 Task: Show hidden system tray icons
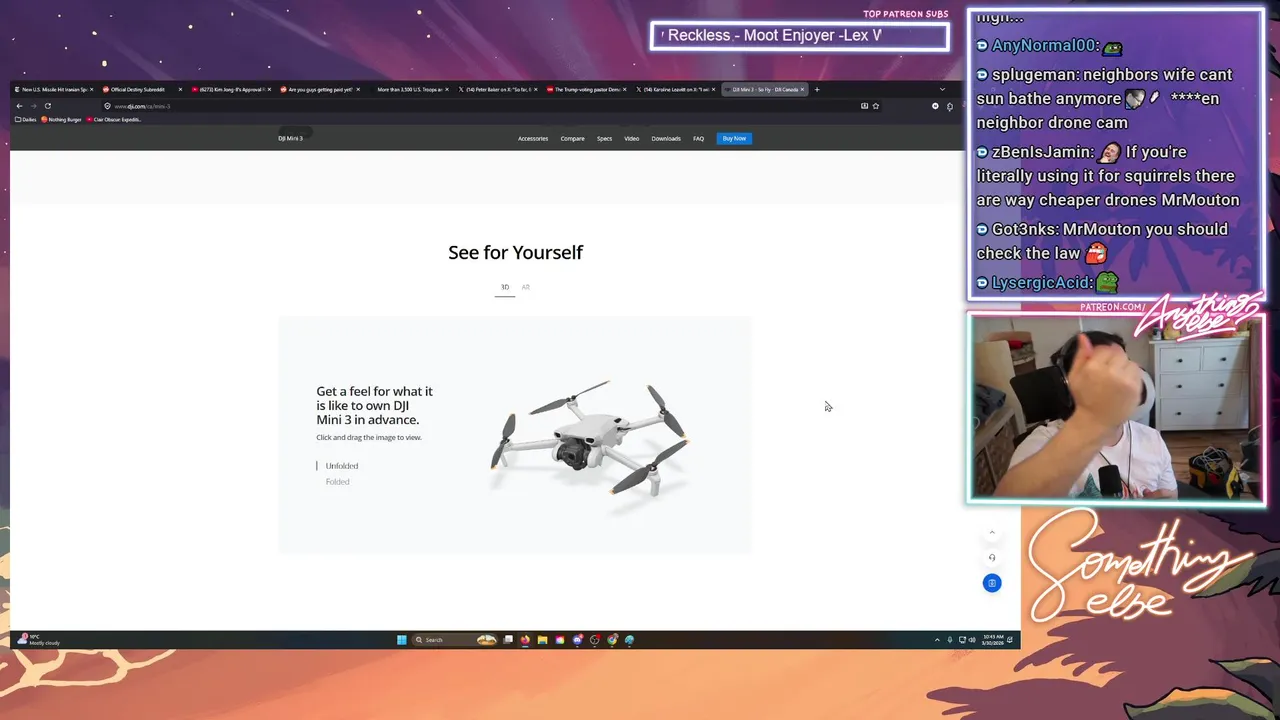(937, 640)
